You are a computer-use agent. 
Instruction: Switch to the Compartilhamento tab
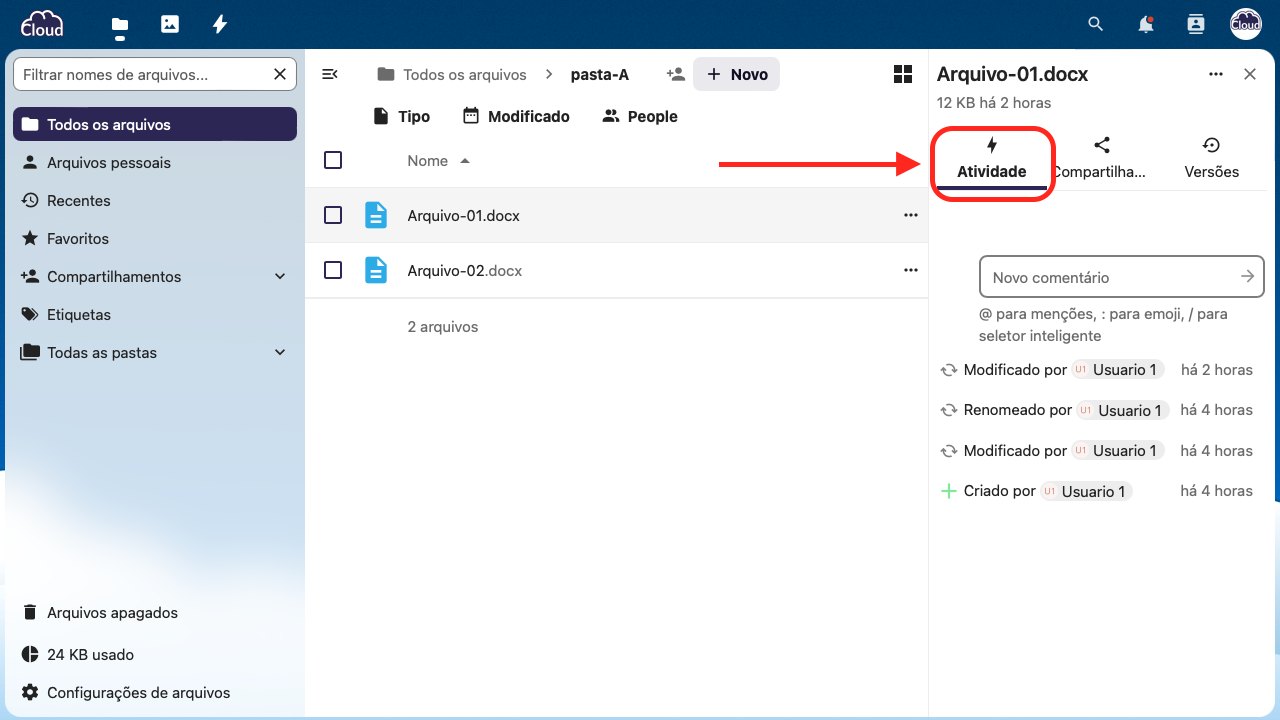click(x=1101, y=160)
